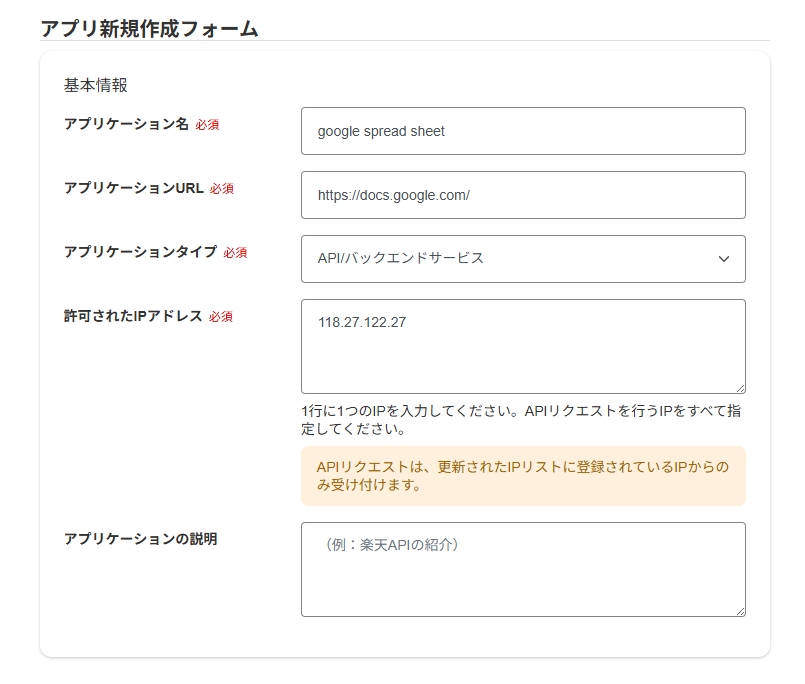805x684 pixels.
Task: Click the アプリケーションURL label
Action: pos(133,188)
